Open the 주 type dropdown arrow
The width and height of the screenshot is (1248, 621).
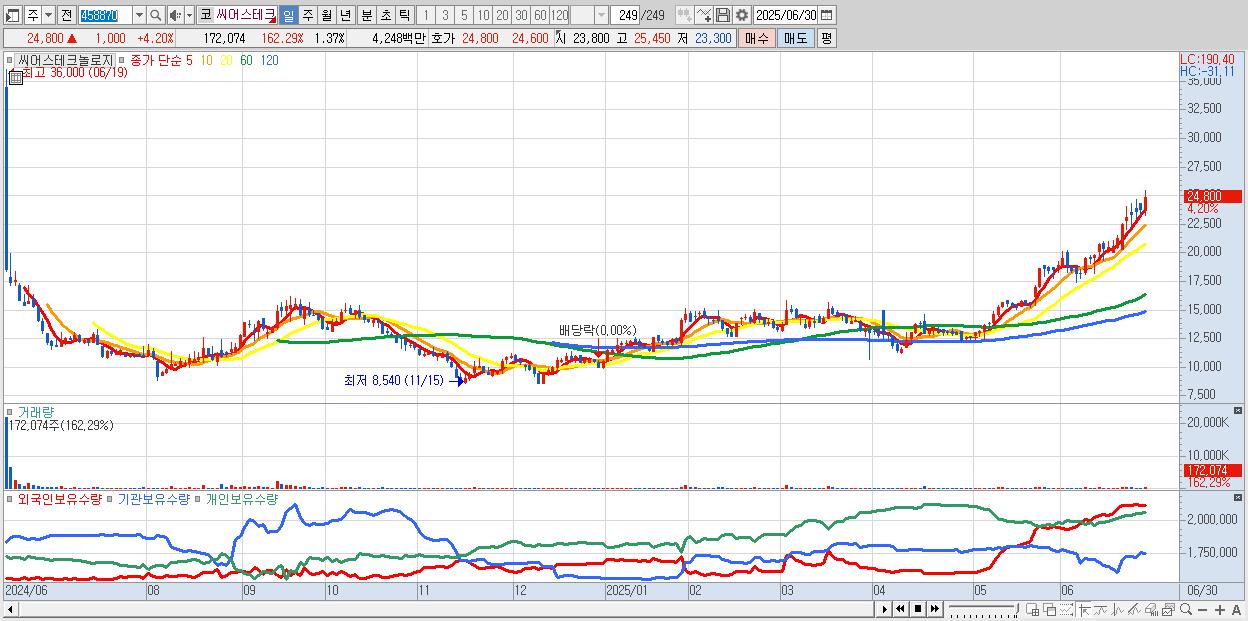tap(48, 15)
